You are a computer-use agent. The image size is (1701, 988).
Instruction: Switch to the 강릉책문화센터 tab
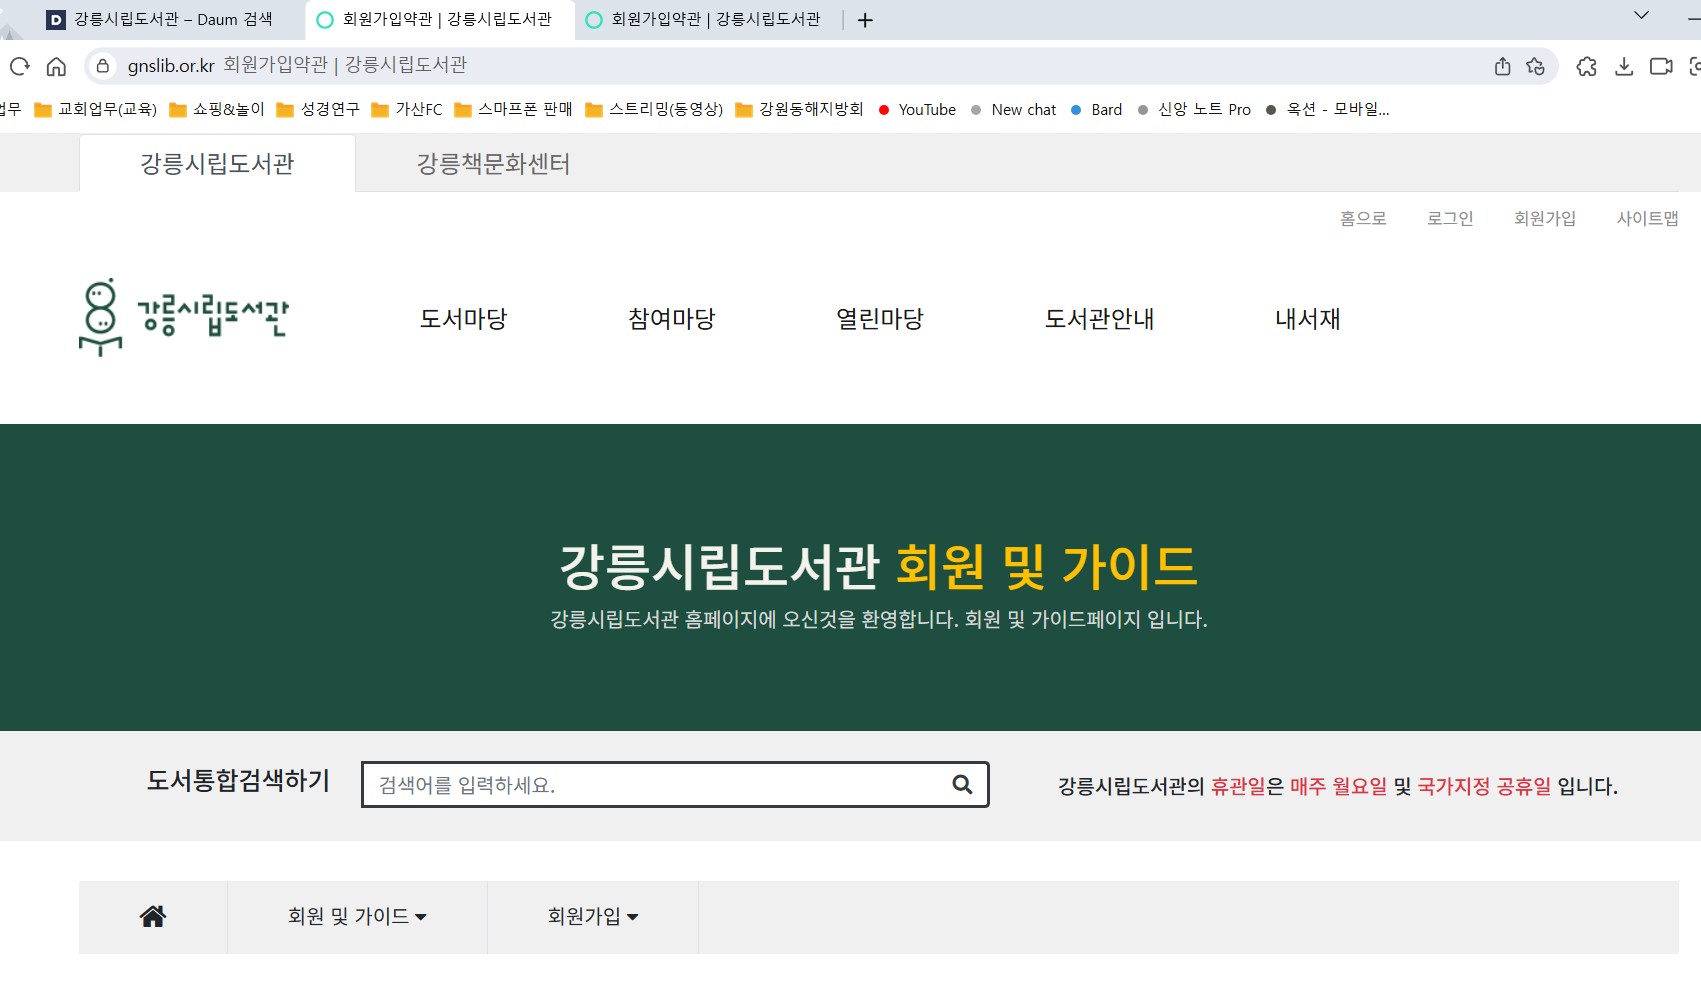(x=493, y=163)
